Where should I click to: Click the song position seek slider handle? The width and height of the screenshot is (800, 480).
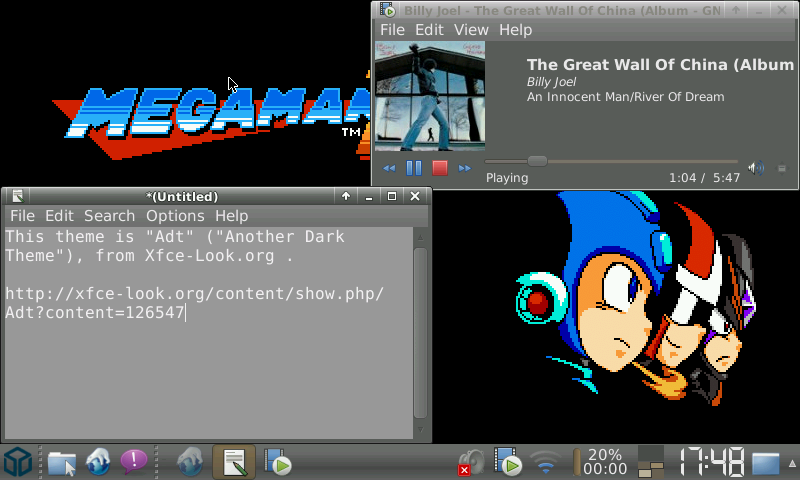537,161
